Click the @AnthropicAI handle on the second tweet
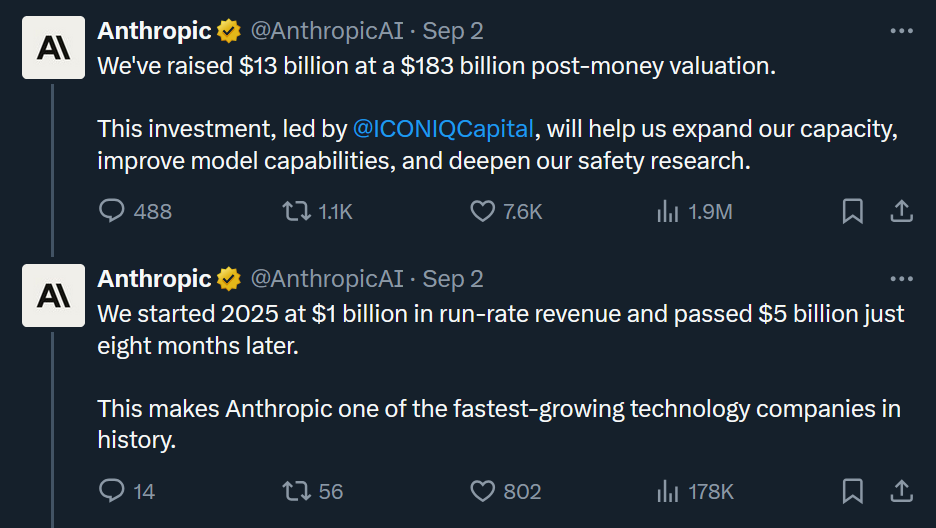The height and width of the screenshot is (528, 936). (x=326, y=279)
